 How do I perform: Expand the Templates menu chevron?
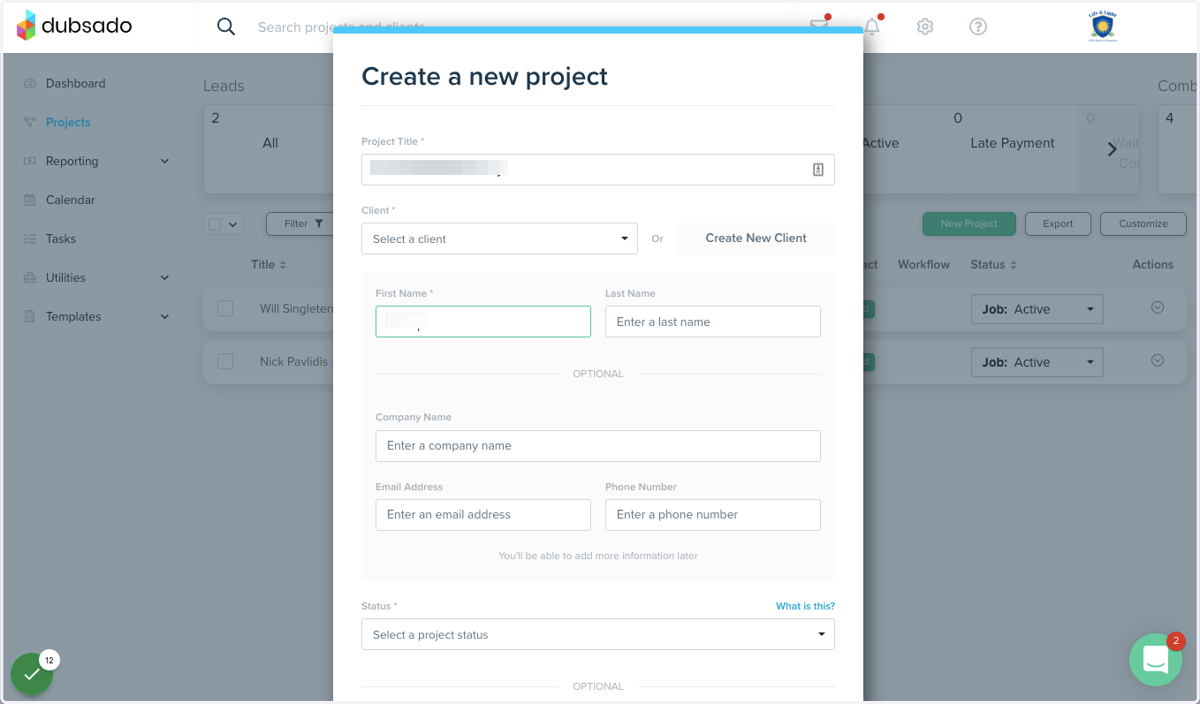[x=165, y=317]
